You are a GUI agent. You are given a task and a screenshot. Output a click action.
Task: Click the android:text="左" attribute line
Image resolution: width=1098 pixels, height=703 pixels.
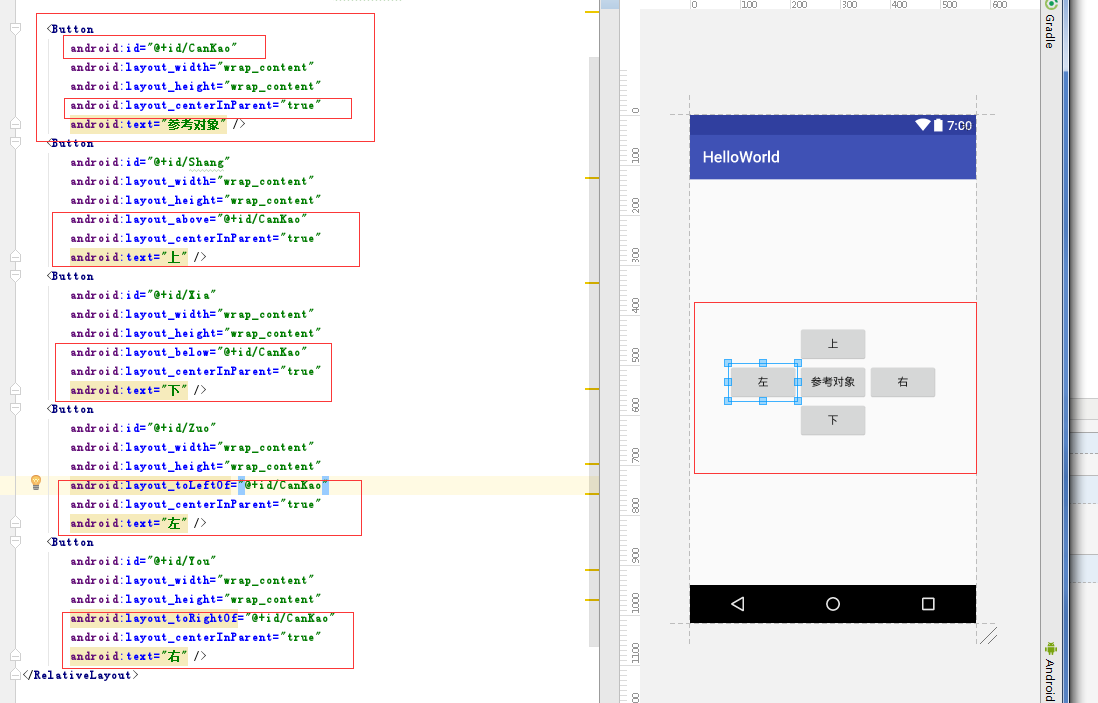(138, 523)
